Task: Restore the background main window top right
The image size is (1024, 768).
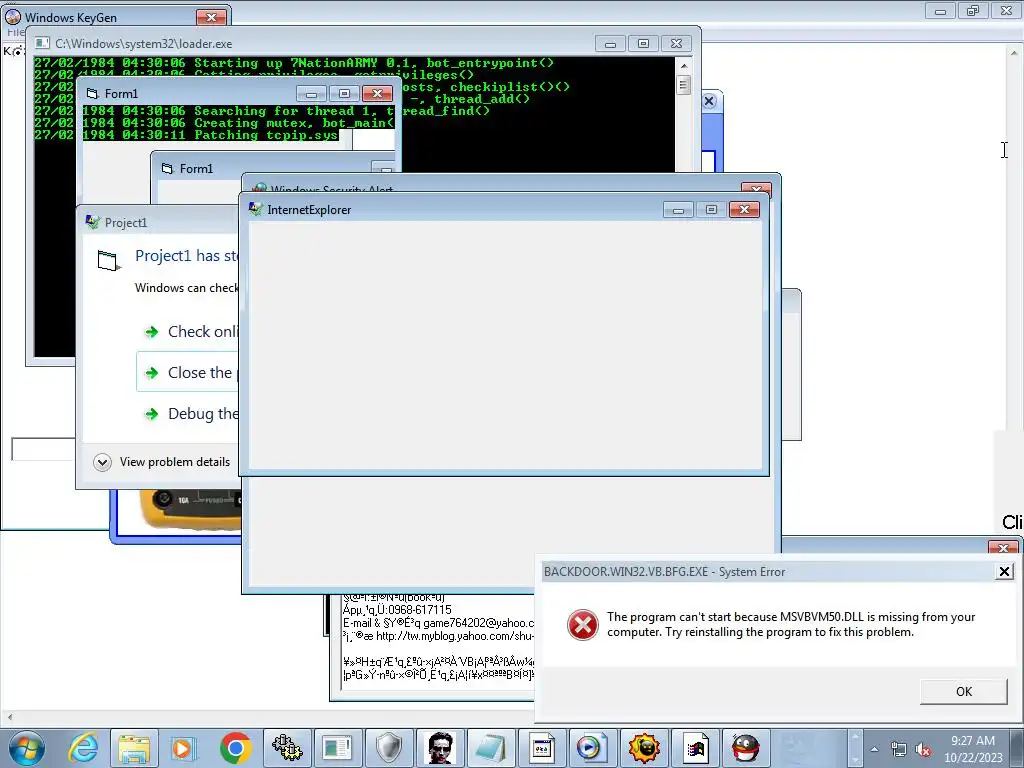Action: pyautogui.click(x=973, y=11)
